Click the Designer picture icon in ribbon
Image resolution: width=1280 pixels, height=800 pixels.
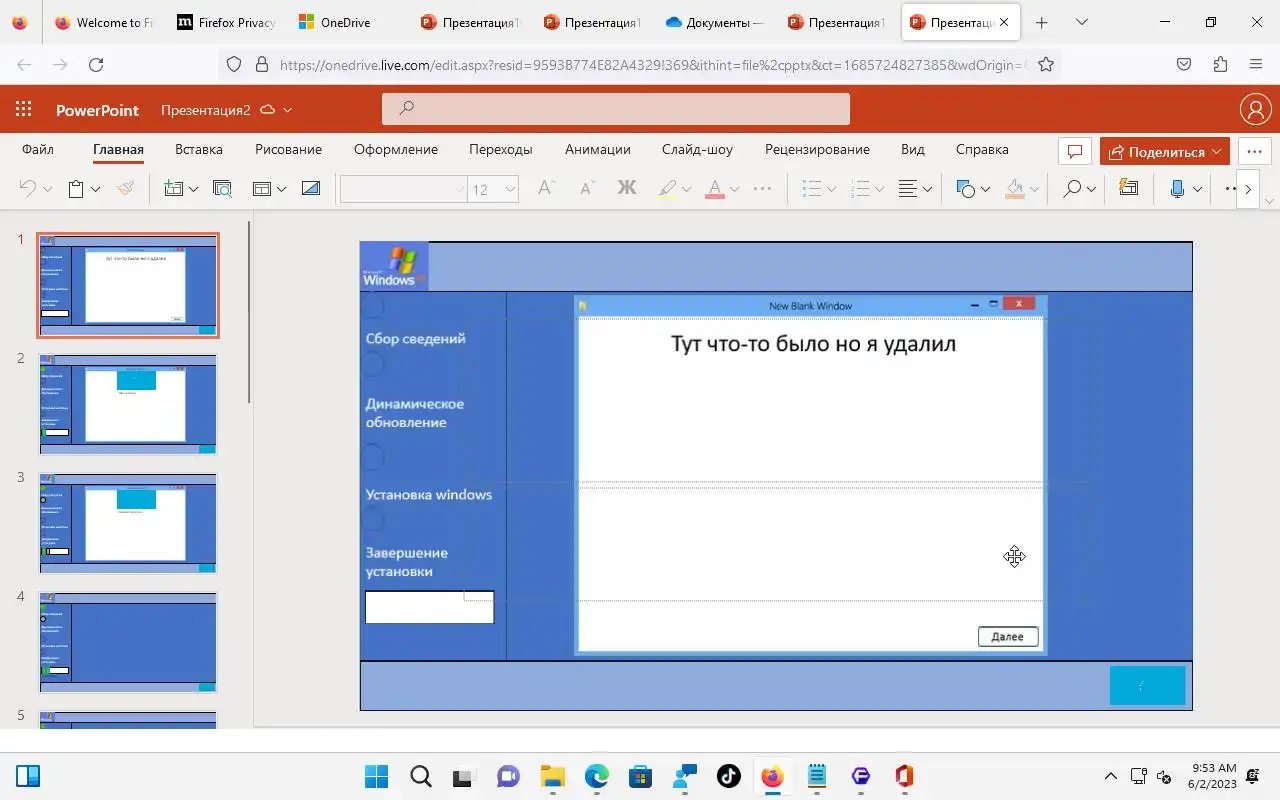point(311,188)
